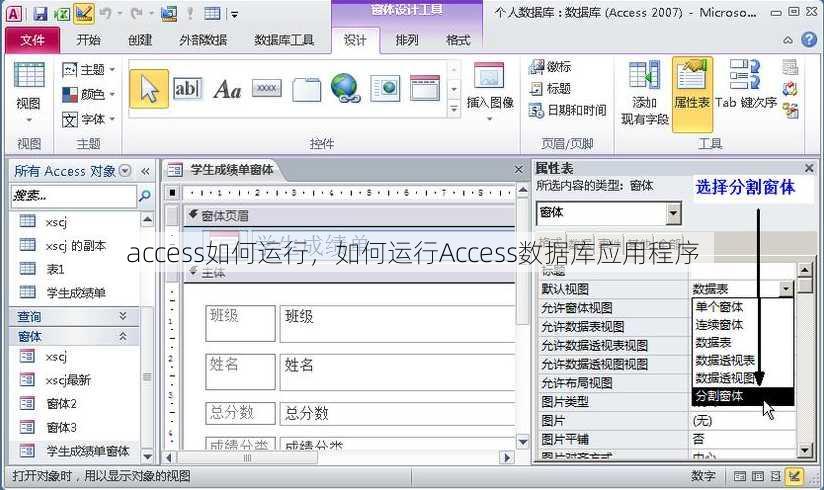Select the pointer selection tool control

click(x=149, y=88)
